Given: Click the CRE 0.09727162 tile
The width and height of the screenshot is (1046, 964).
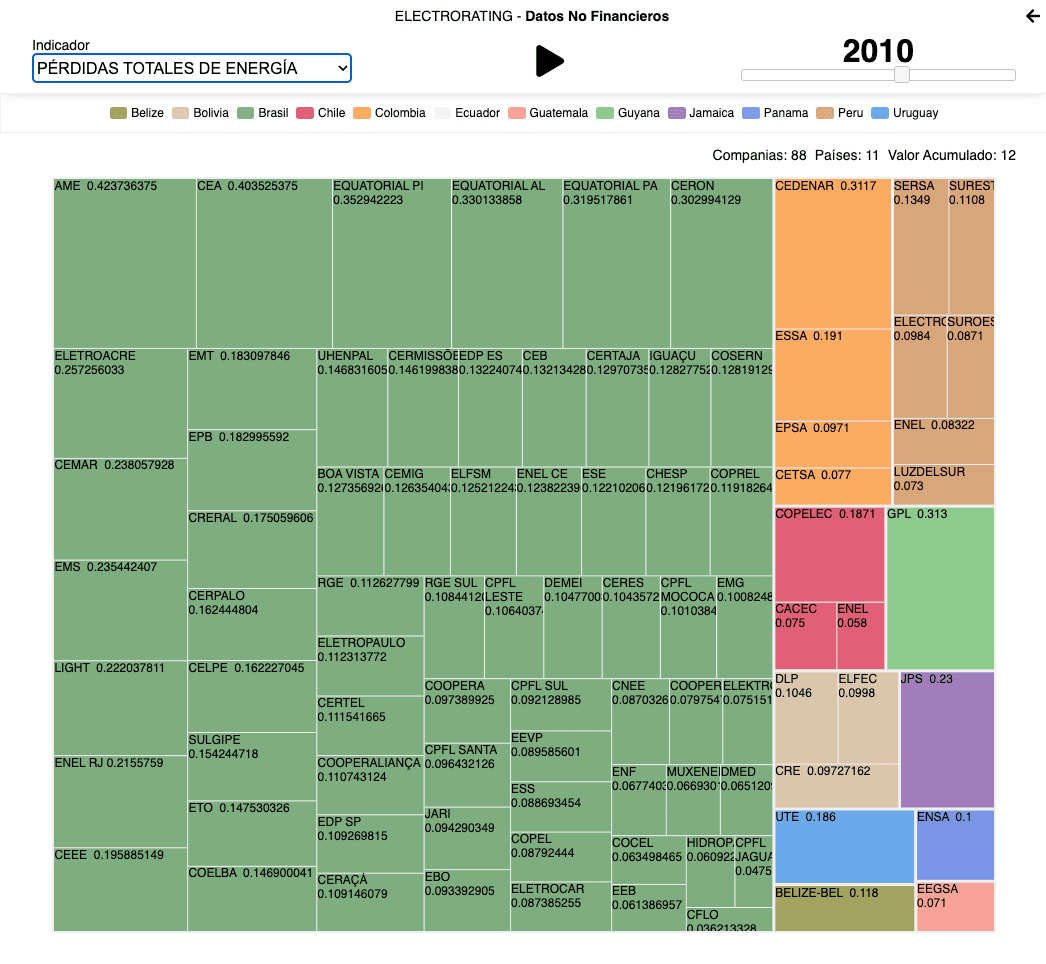Looking at the screenshot, I should point(837,786).
